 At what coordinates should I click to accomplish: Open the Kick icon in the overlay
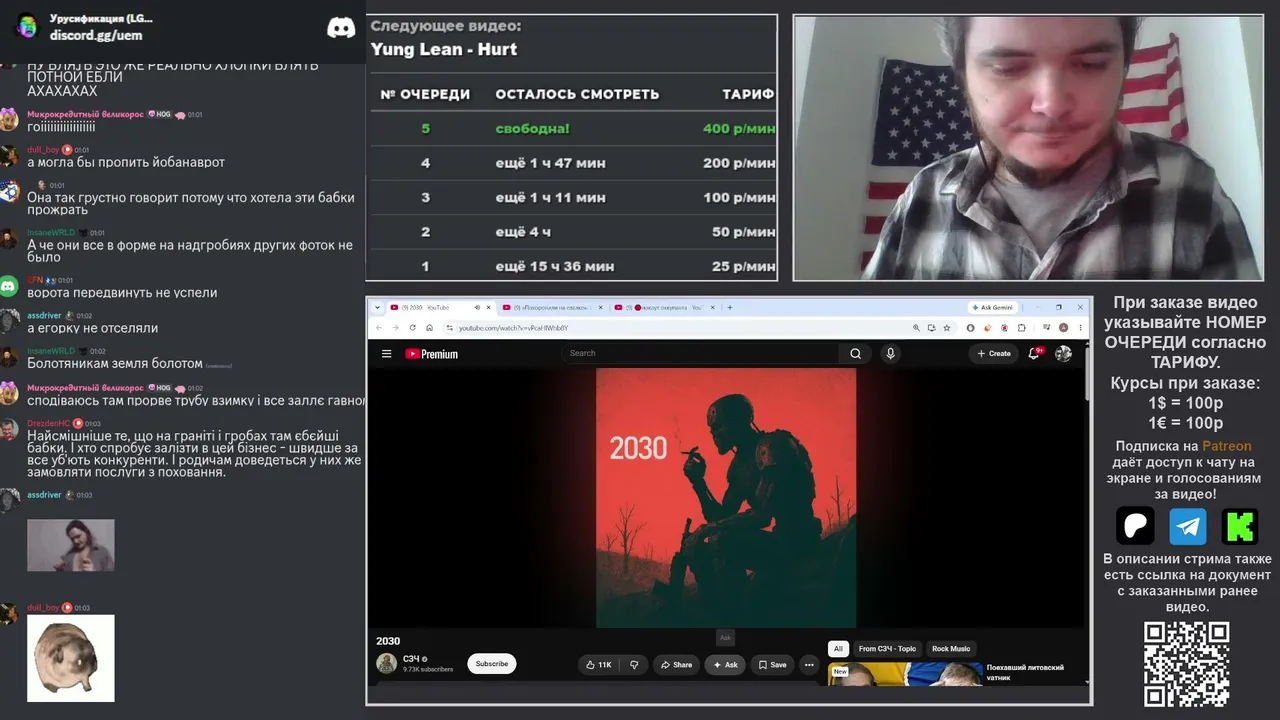(x=1240, y=526)
